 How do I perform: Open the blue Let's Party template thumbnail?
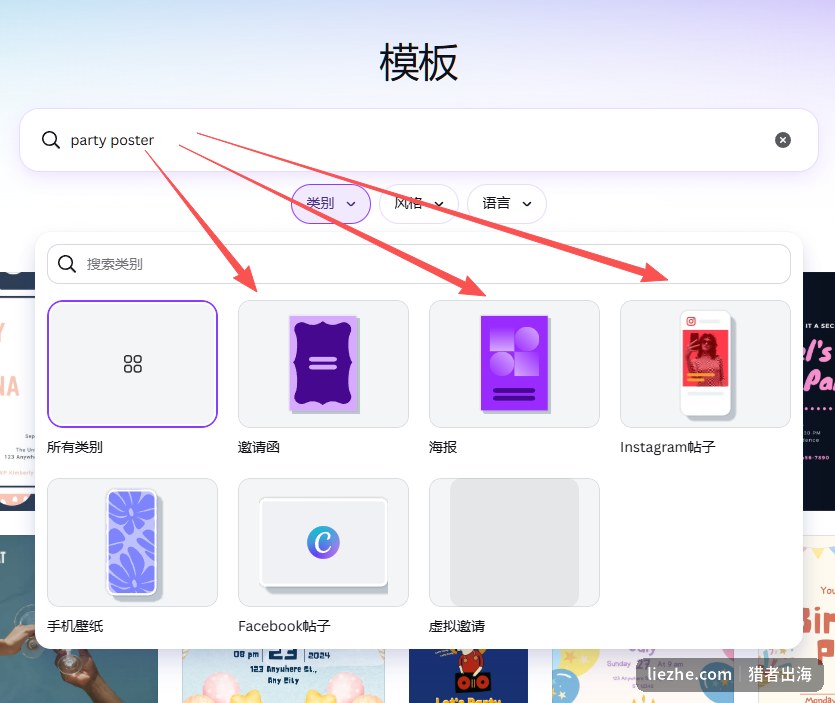[468, 676]
